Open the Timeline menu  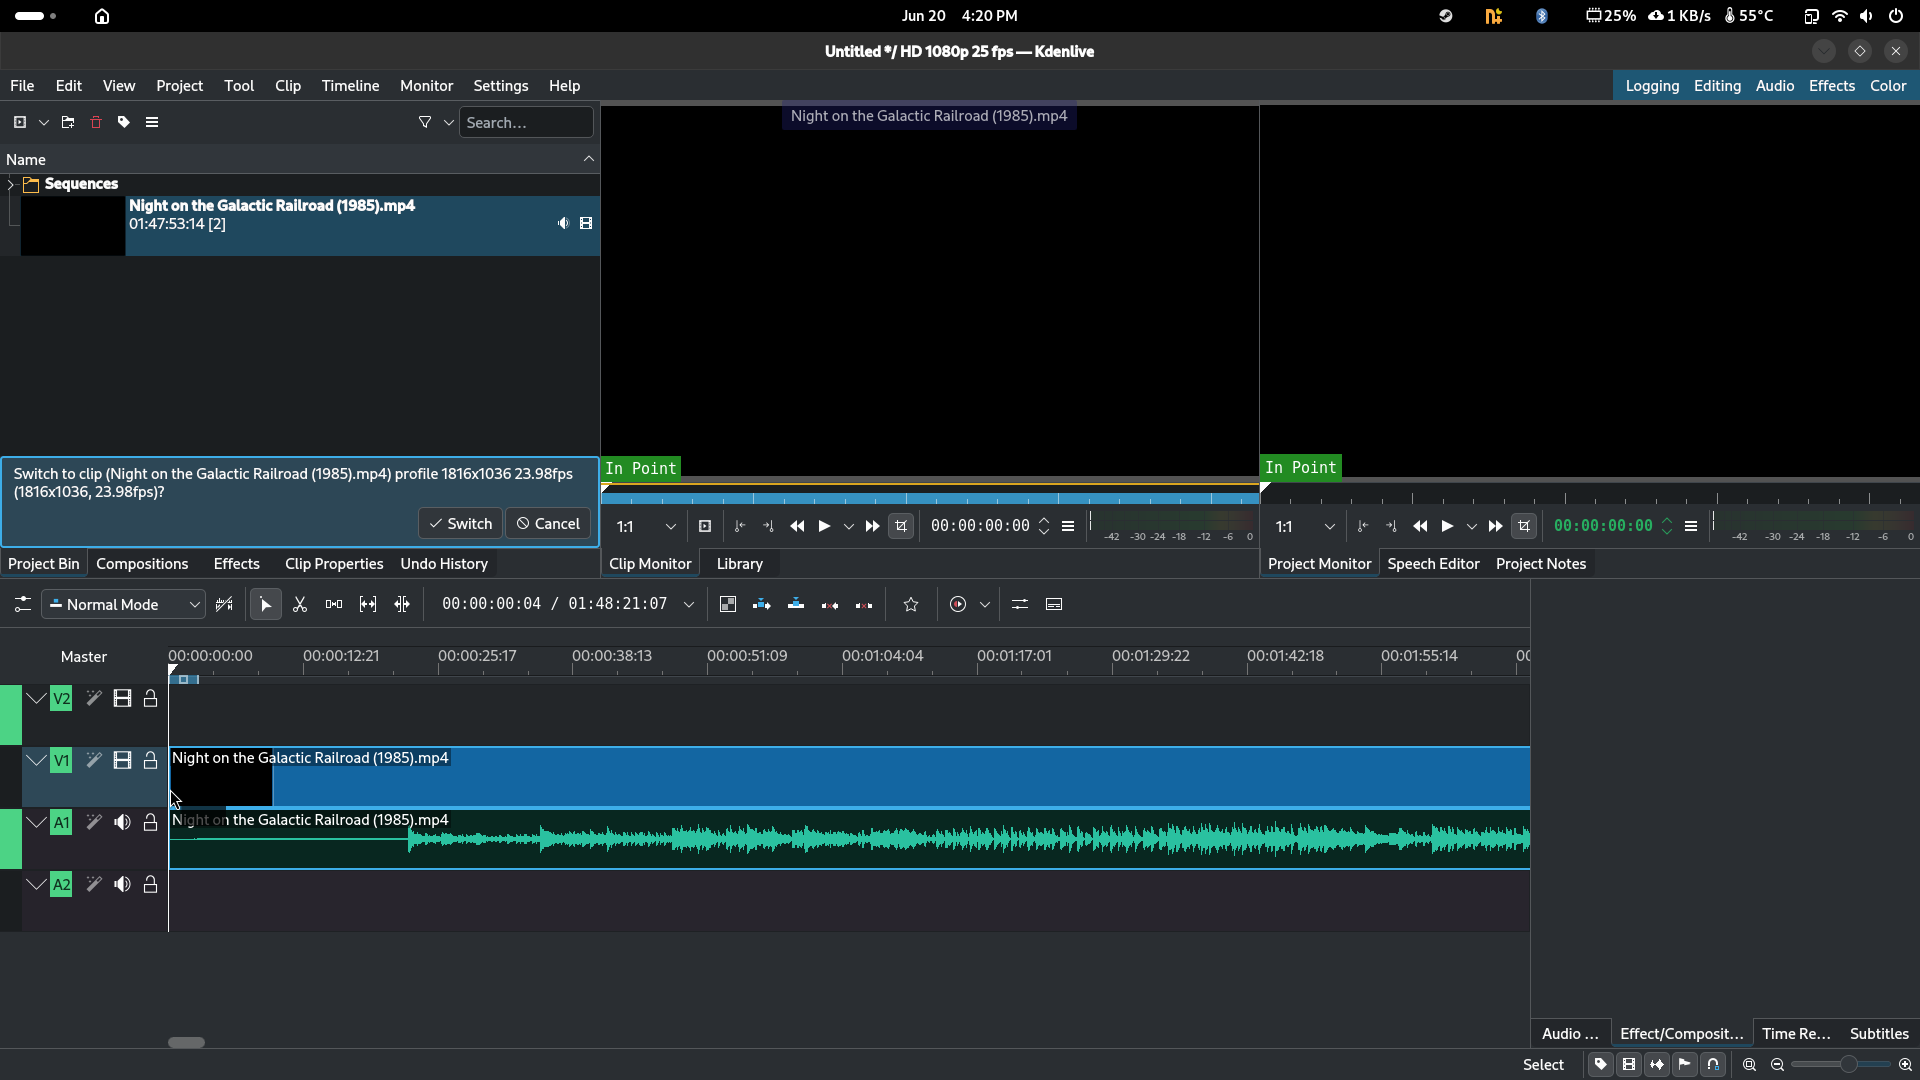coord(350,86)
